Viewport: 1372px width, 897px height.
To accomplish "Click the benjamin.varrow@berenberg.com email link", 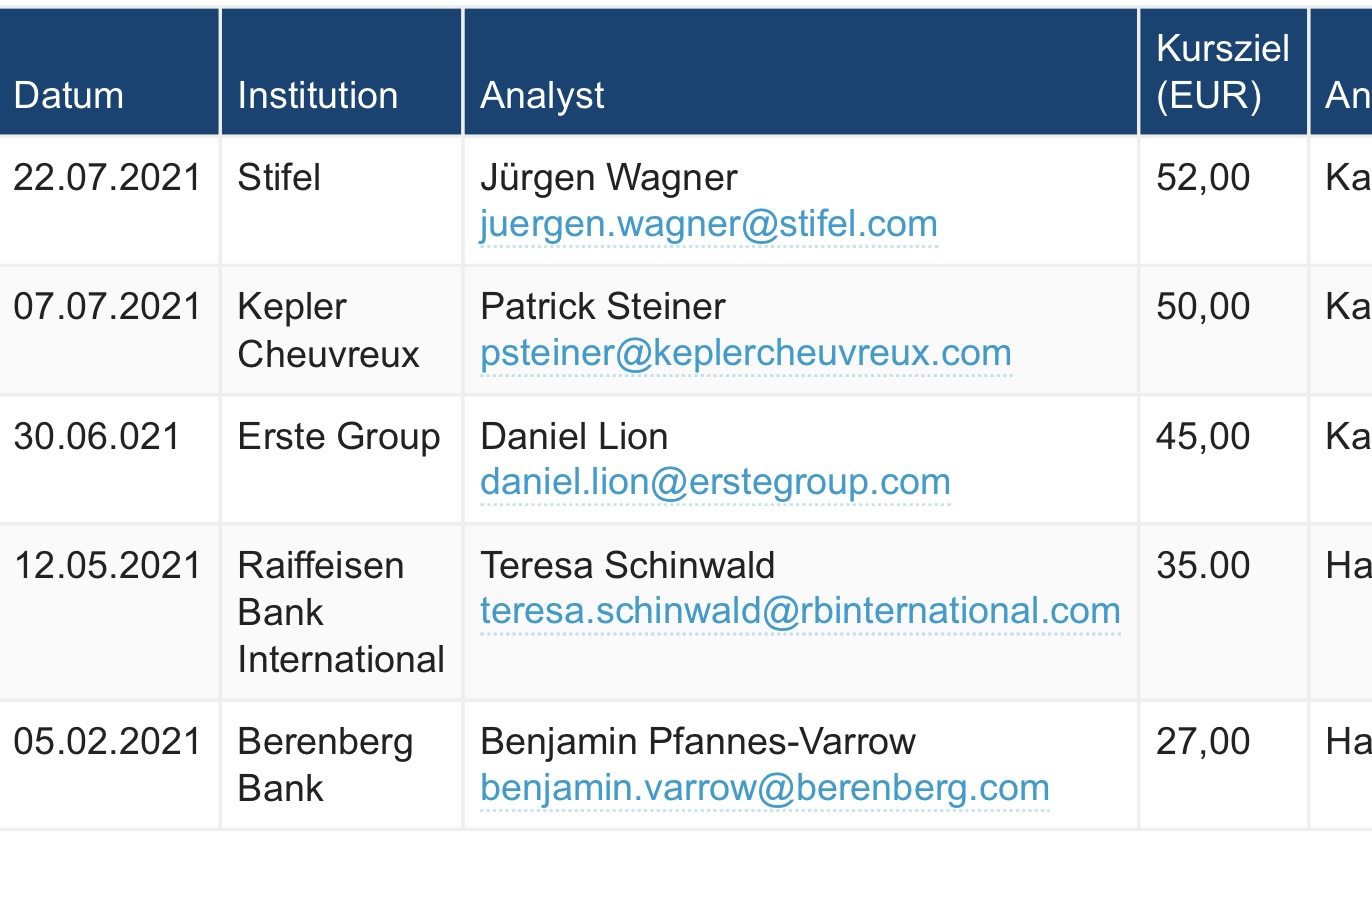I will pos(764,788).
